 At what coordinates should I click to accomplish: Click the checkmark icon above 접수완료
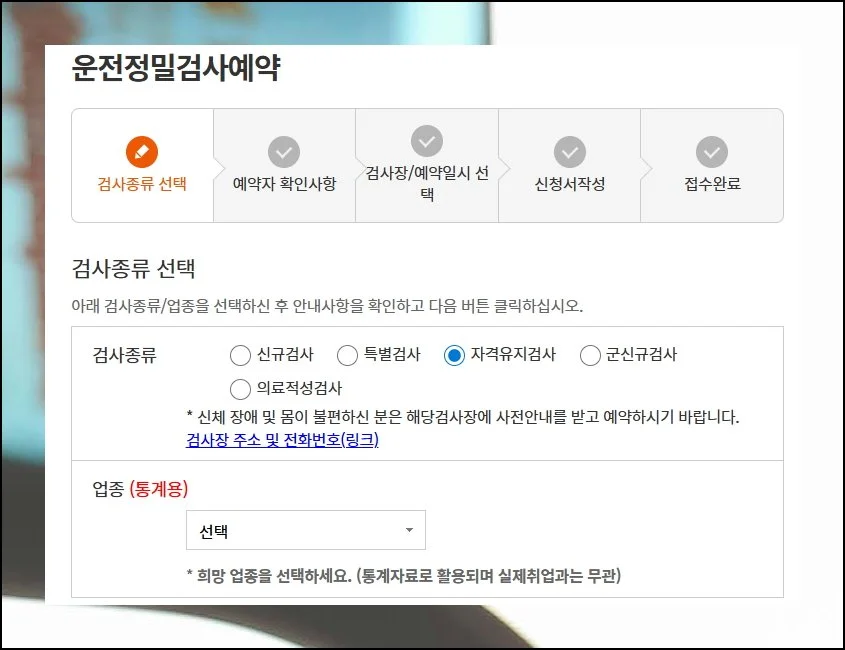click(x=712, y=151)
